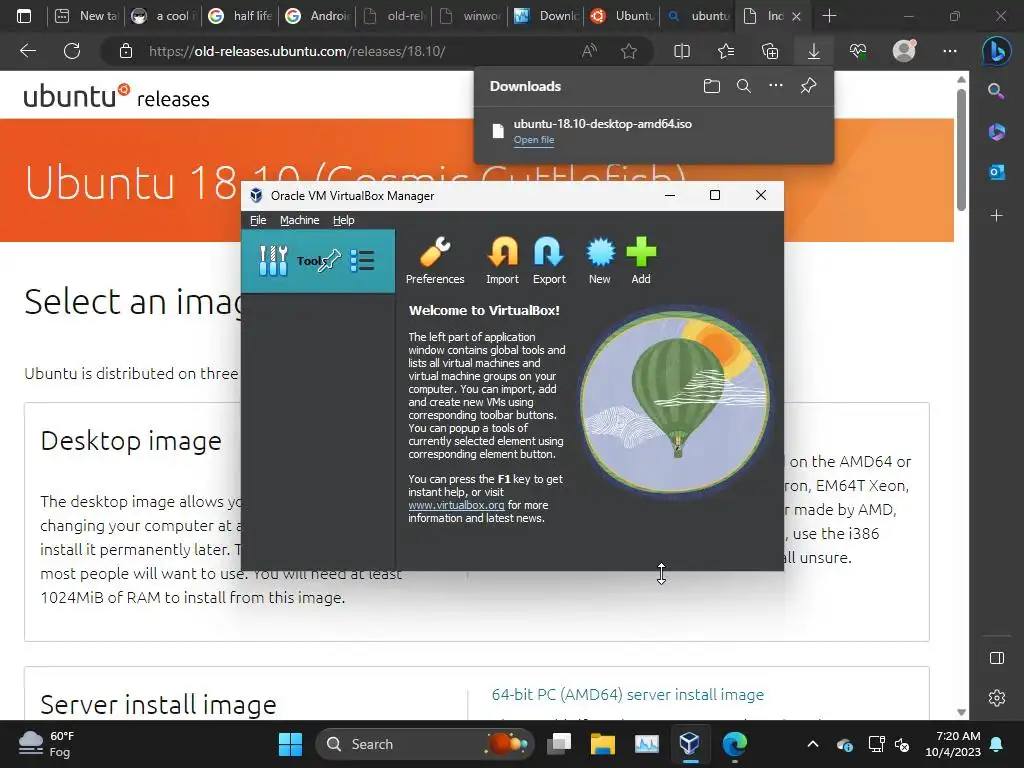Viewport: 1024px width, 768px height.
Task: Open the File menu in VirtualBox
Action: [258, 220]
